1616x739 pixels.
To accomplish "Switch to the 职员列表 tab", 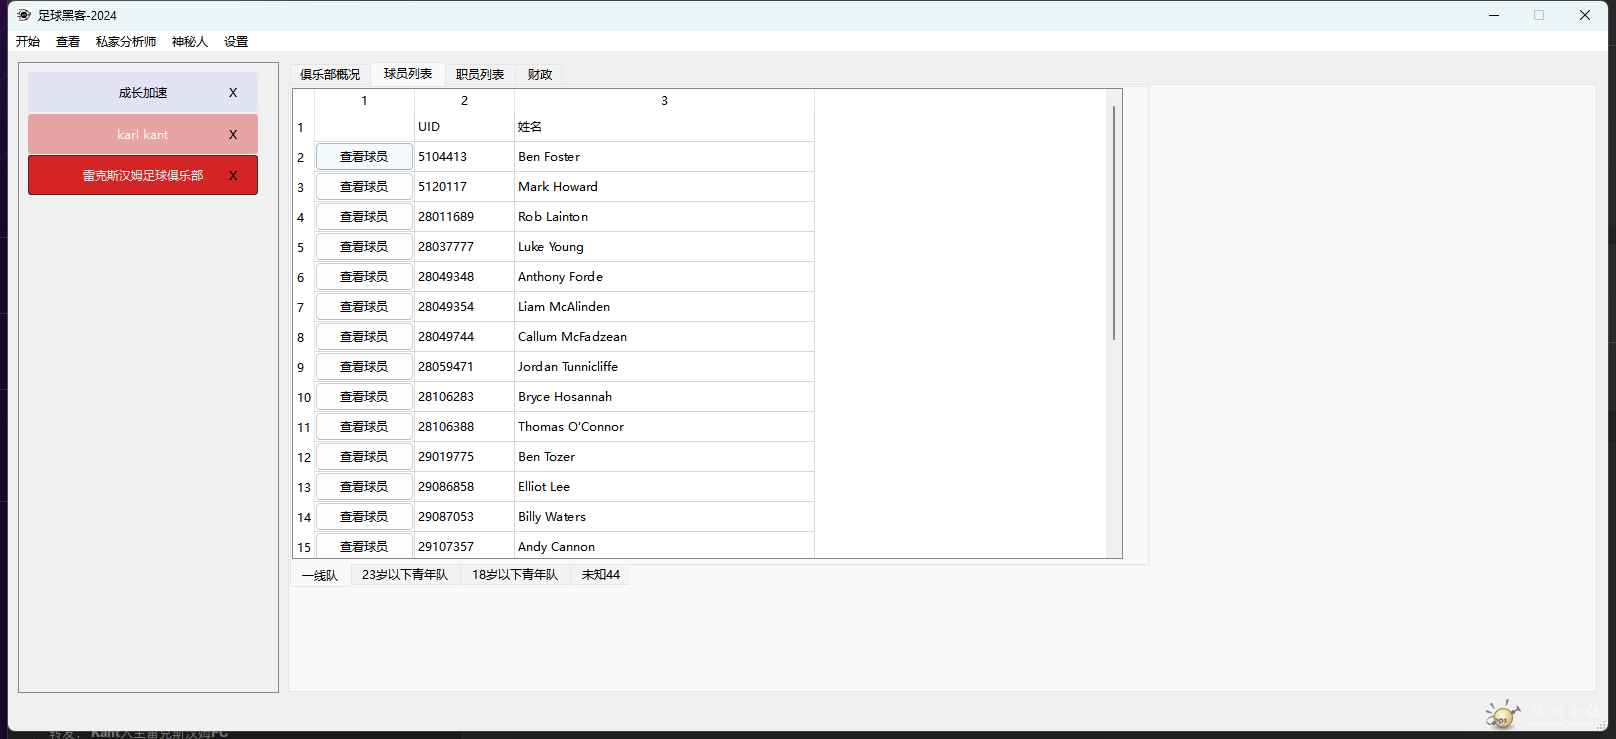I will 480,75.
